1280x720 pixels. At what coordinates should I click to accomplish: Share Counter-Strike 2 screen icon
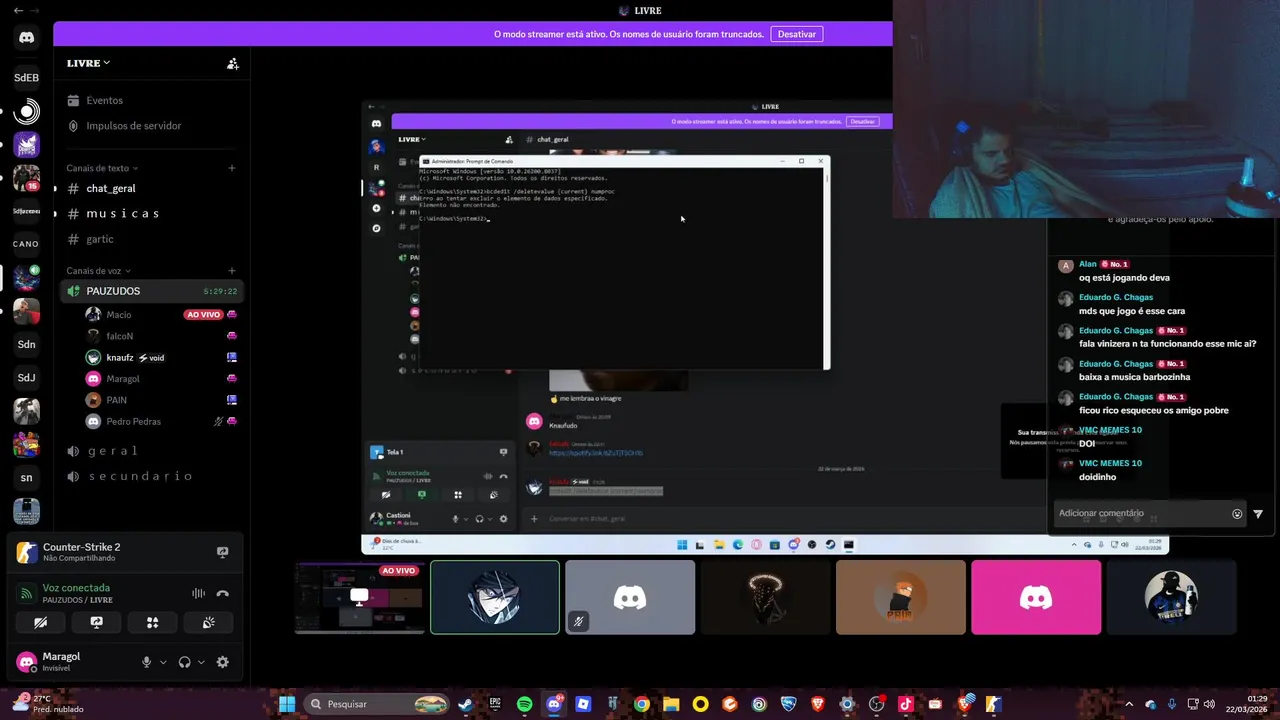222,552
